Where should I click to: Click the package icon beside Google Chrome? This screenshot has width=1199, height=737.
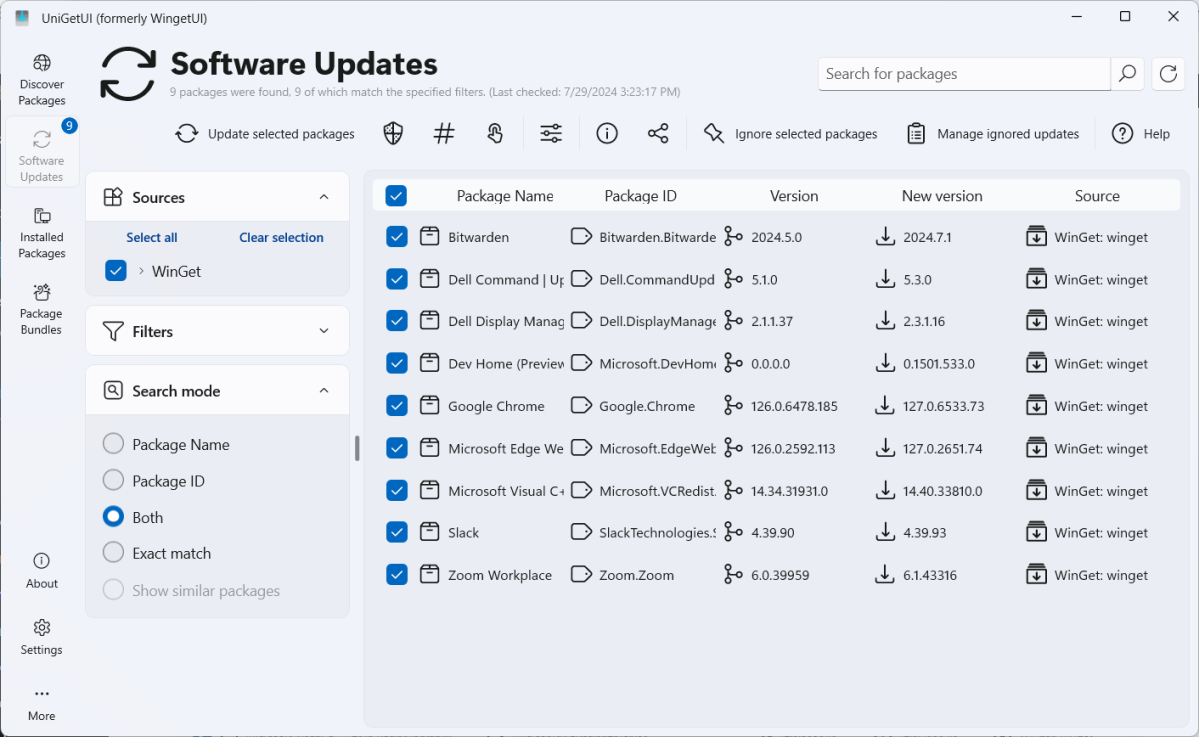pyautogui.click(x=430, y=405)
